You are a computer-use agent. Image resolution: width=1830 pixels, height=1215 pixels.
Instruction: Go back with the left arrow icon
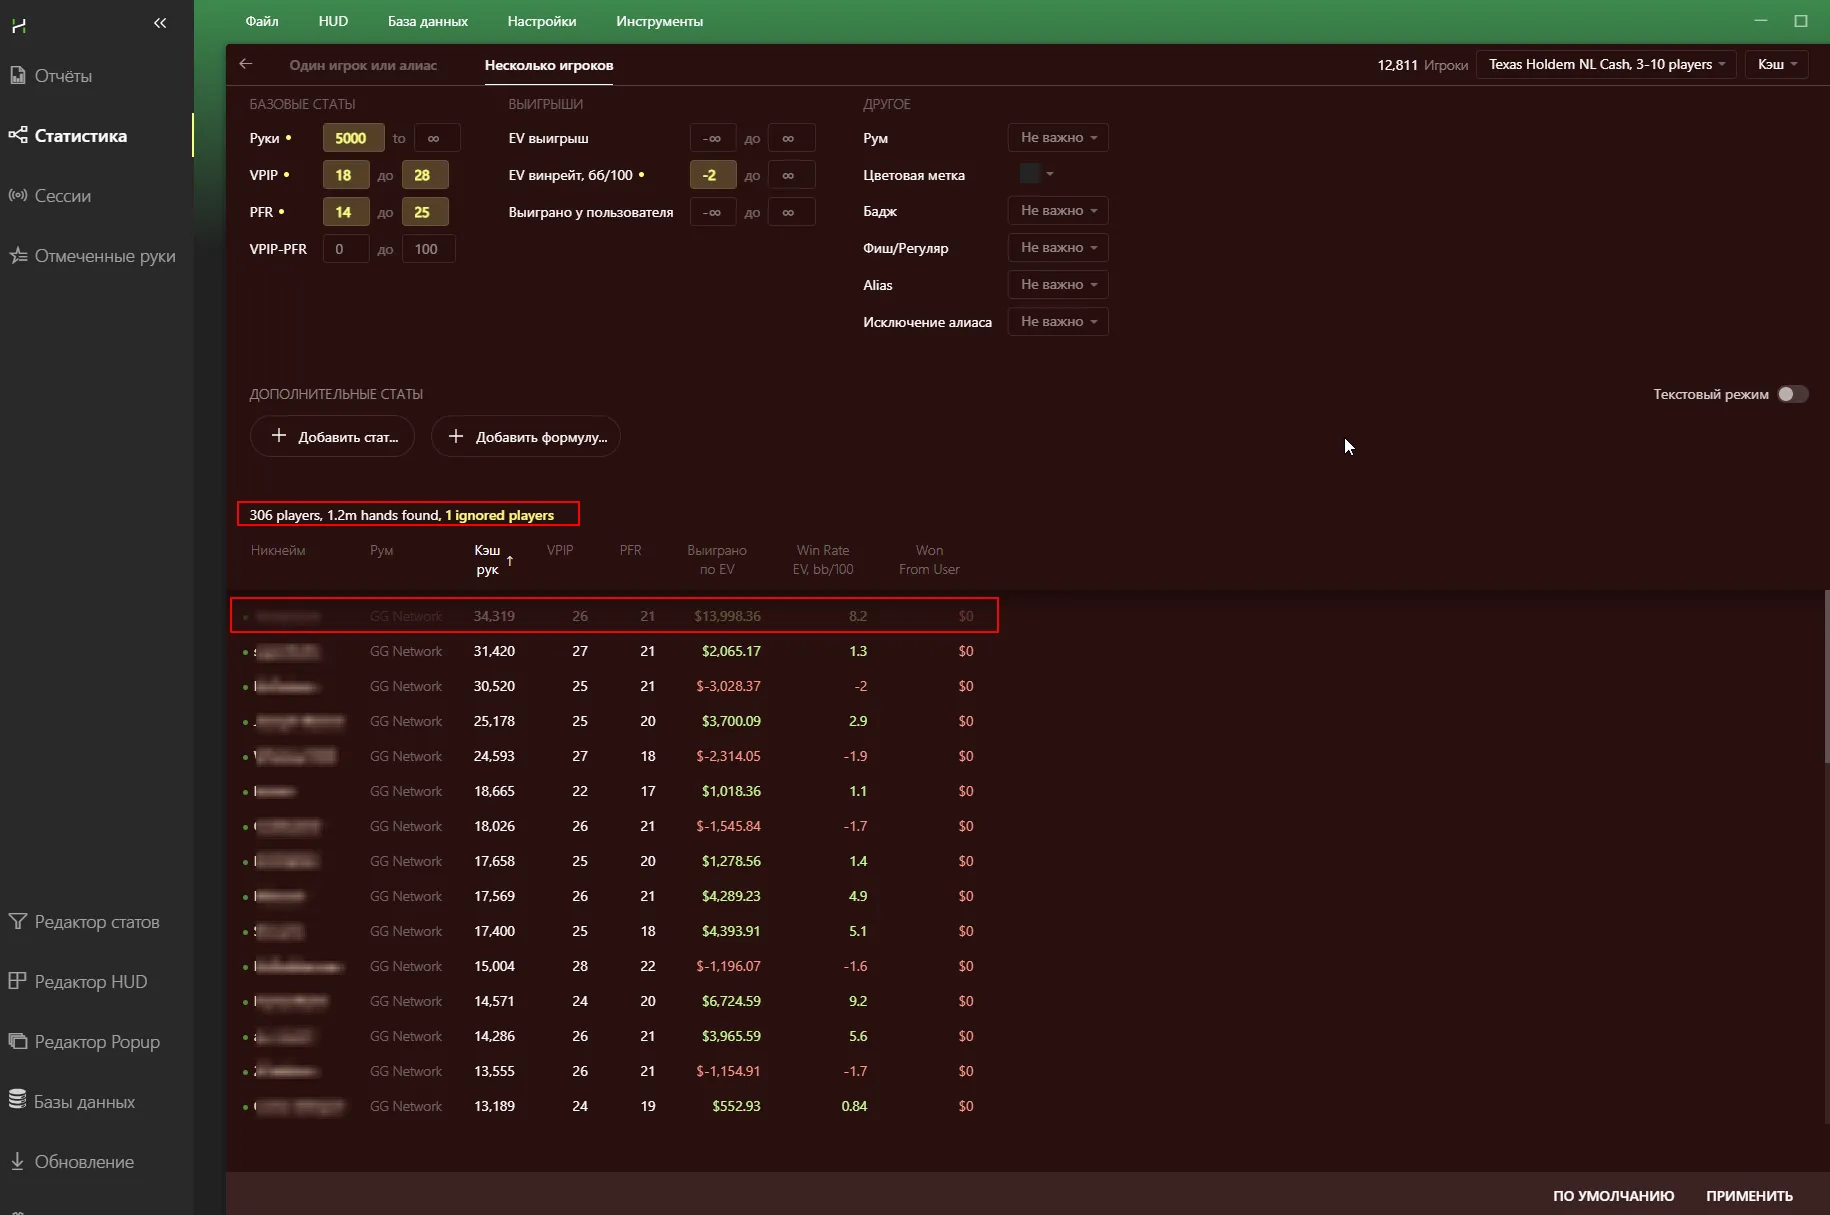coord(245,64)
